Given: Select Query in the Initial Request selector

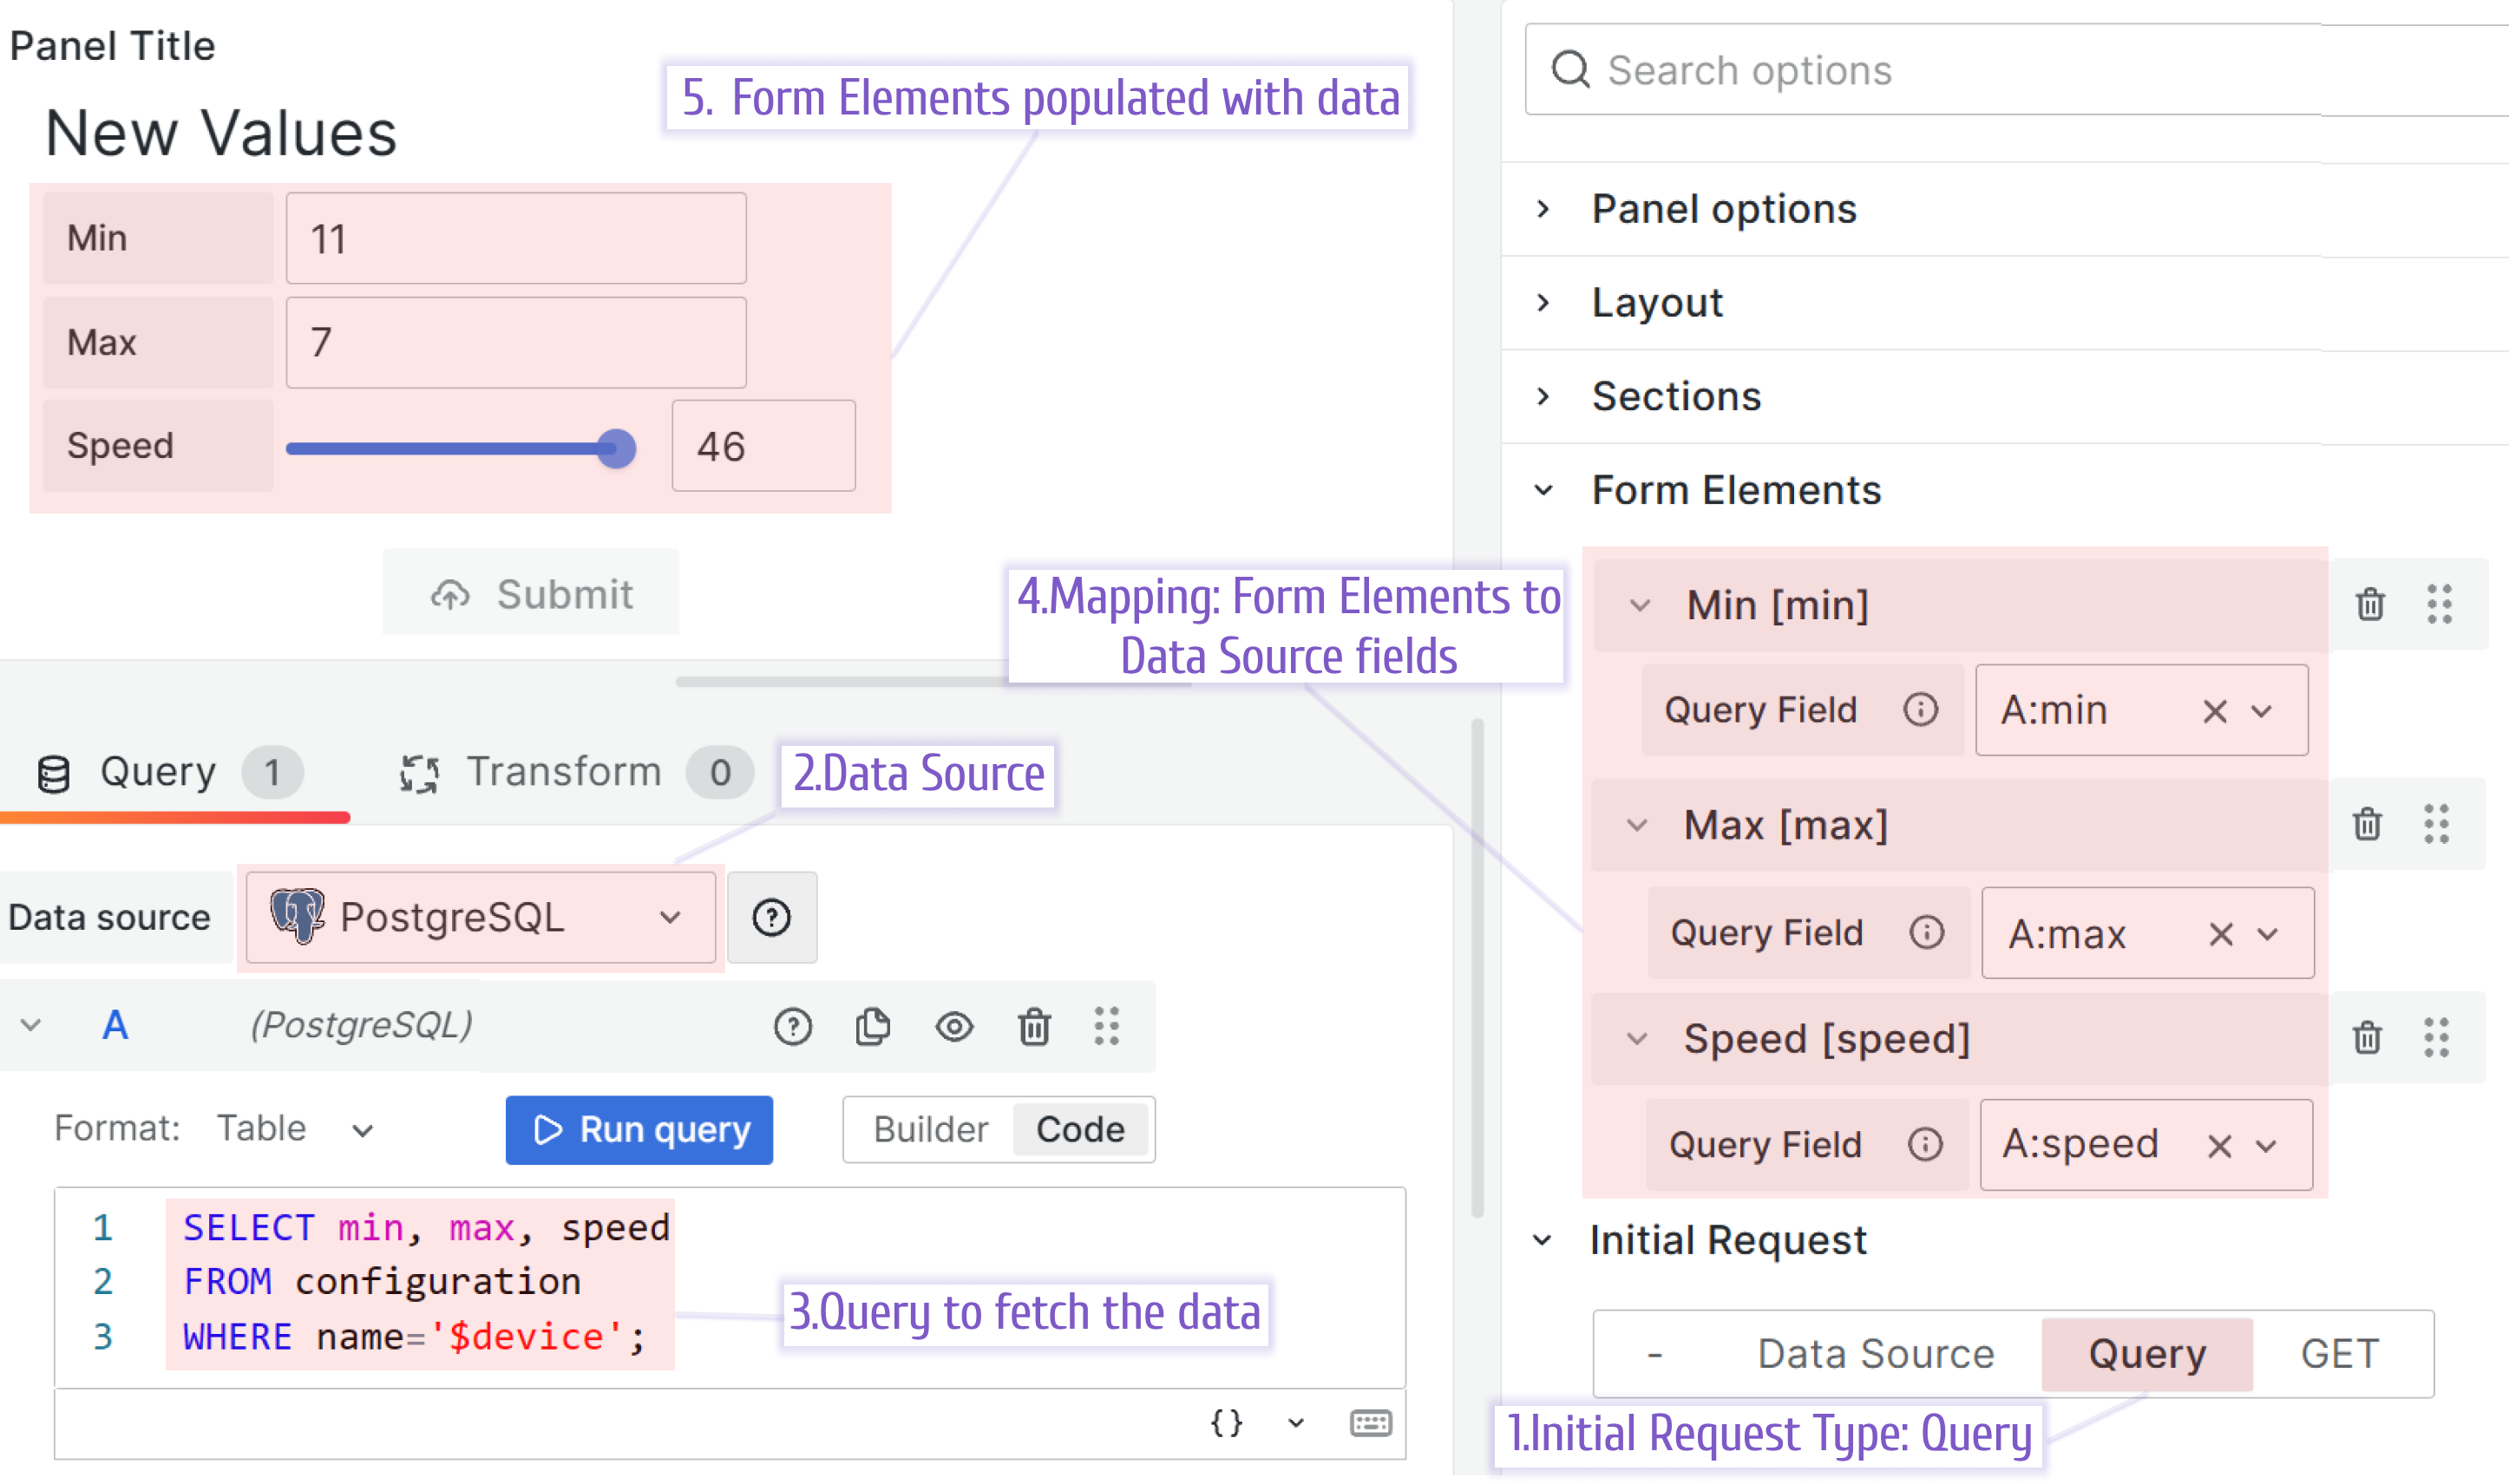Looking at the screenshot, I should (x=2146, y=1353).
